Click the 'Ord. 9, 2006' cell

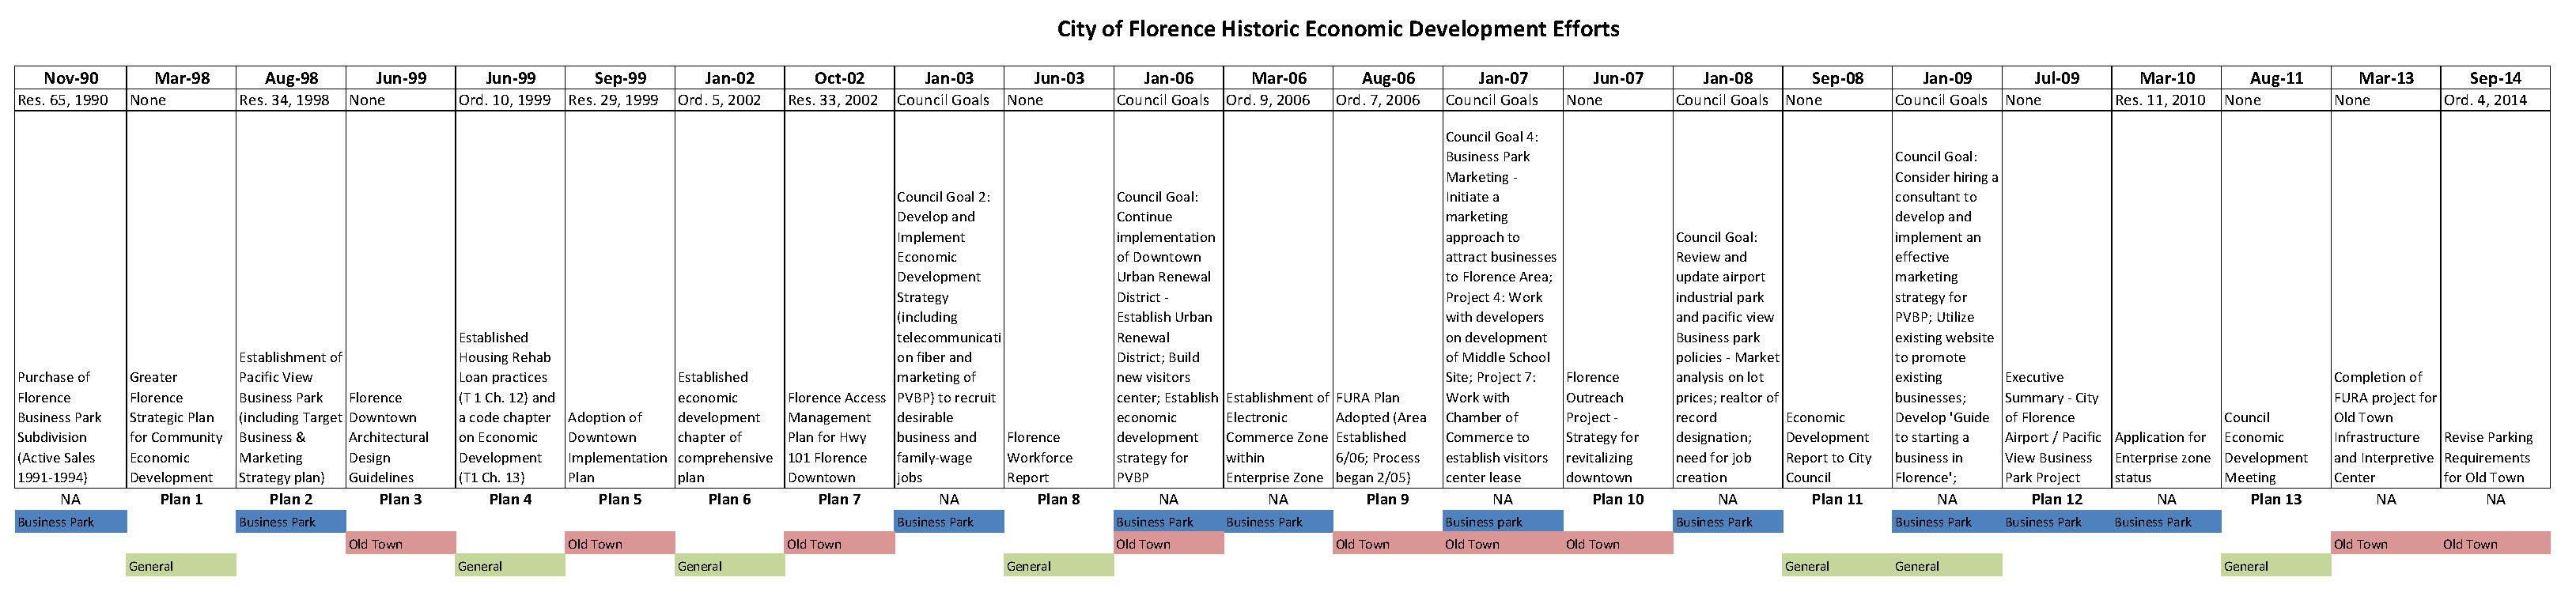(1278, 100)
